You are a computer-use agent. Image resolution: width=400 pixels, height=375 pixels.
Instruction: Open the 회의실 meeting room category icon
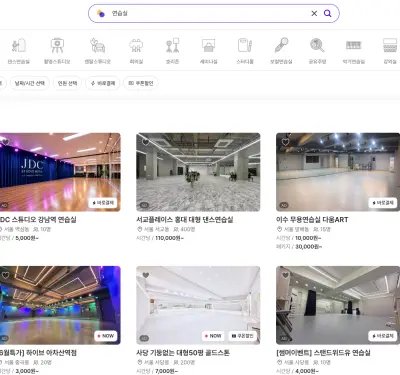136,46
